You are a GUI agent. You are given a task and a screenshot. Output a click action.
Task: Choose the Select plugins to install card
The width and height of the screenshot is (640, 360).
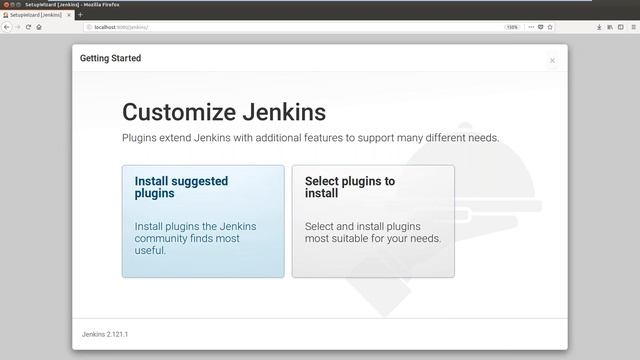[x=373, y=221]
